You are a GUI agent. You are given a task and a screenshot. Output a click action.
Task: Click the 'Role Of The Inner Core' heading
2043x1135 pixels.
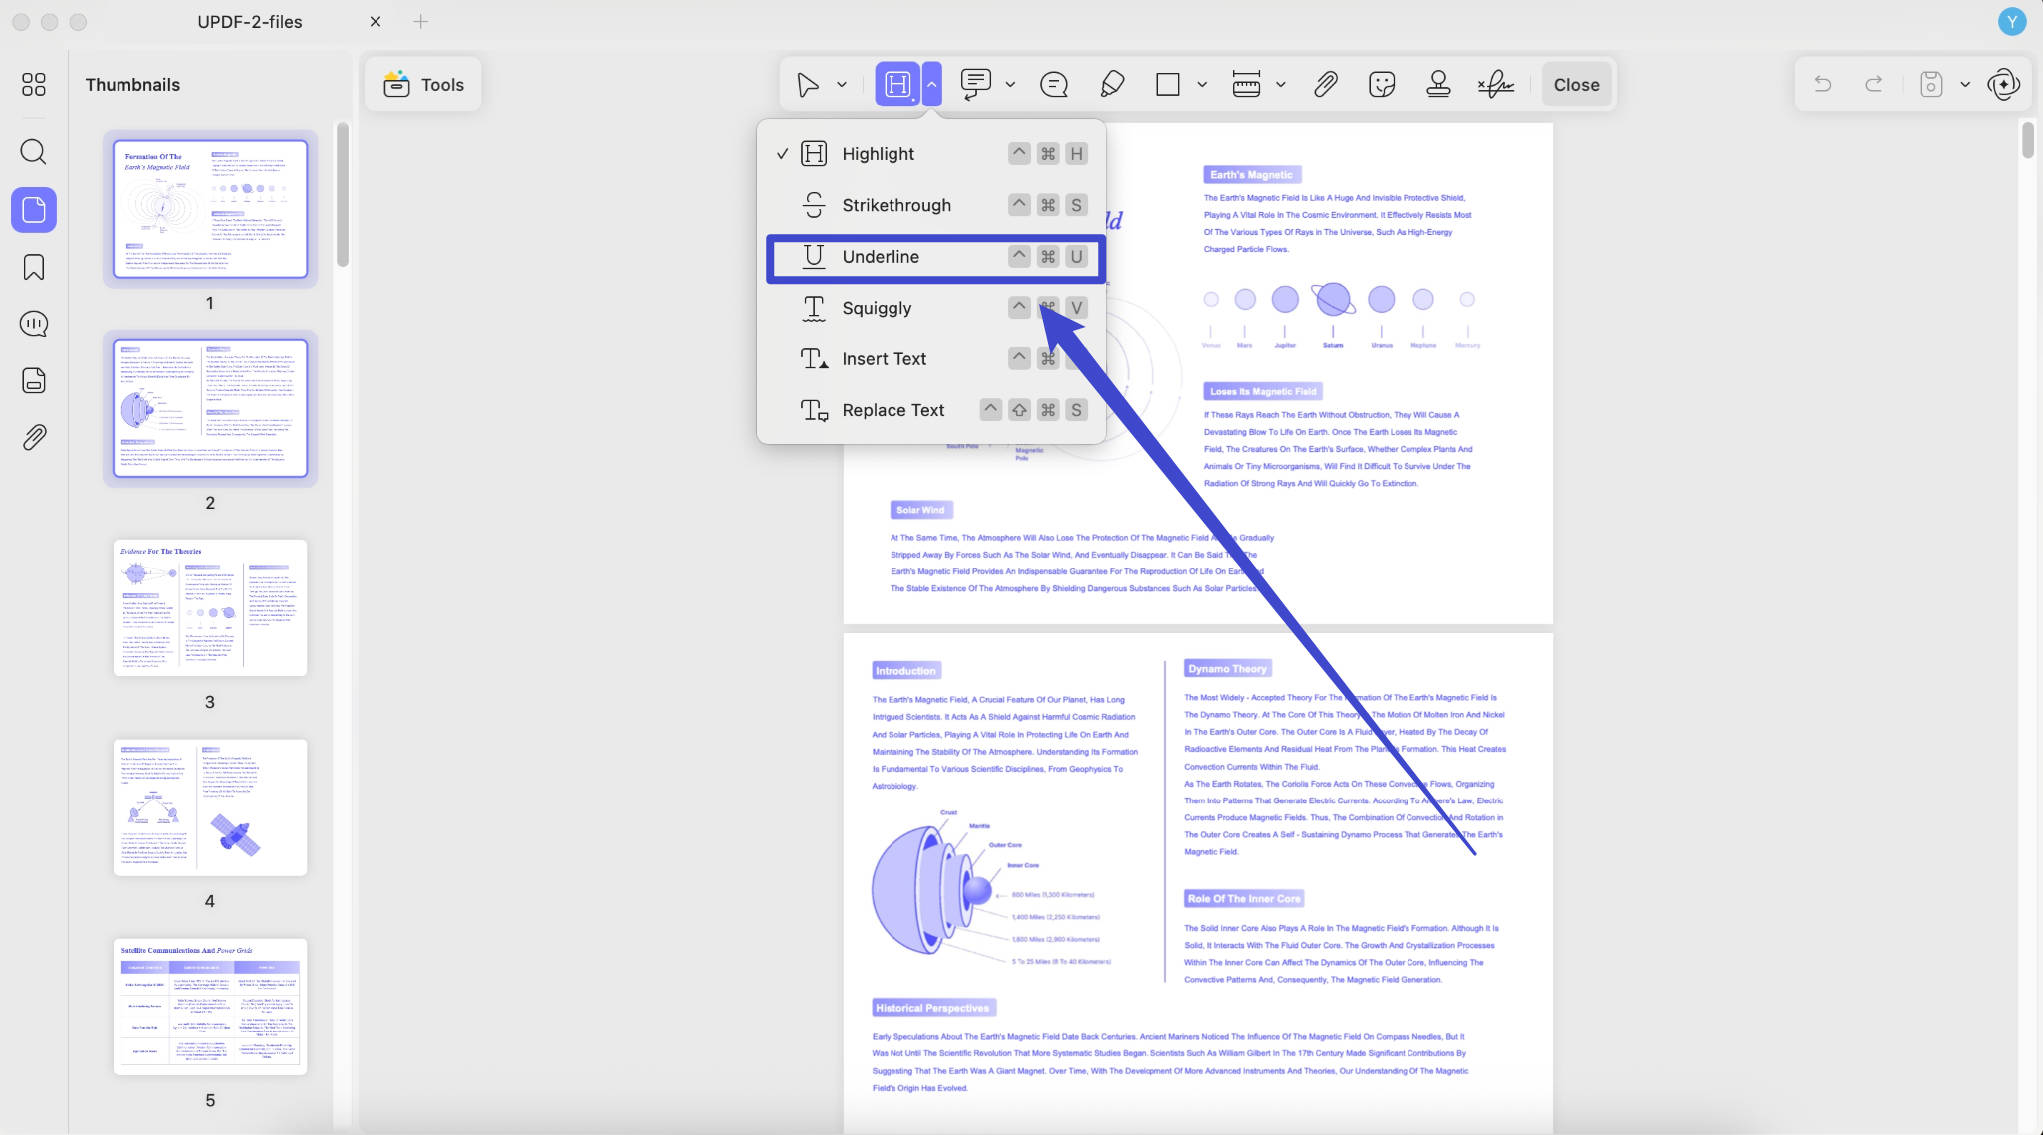[x=1244, y=898]
